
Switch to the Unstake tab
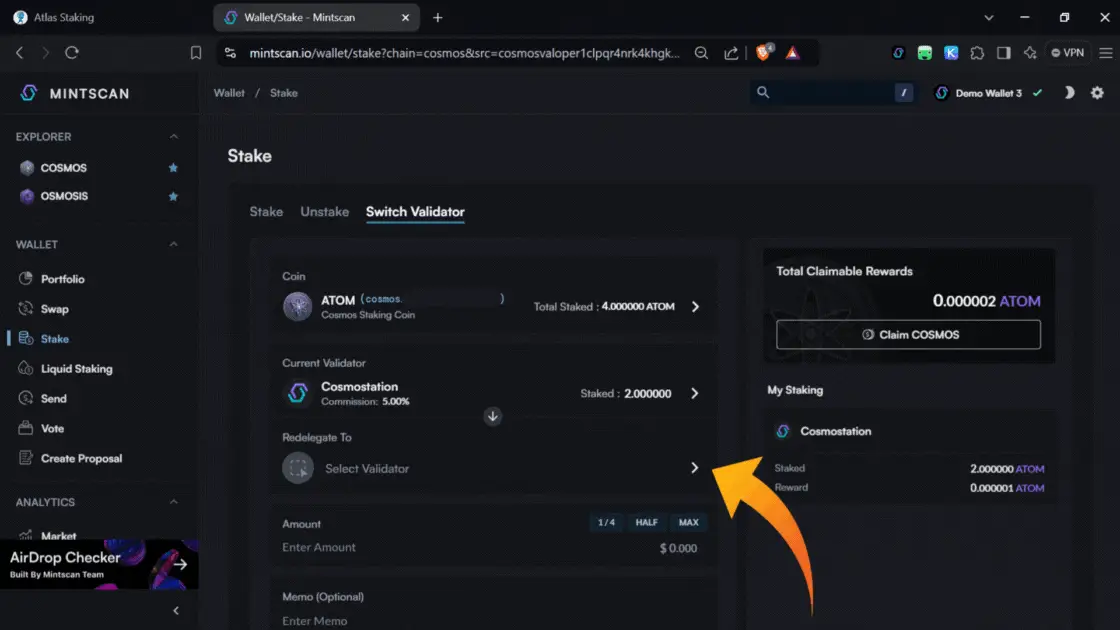[324, 212]
